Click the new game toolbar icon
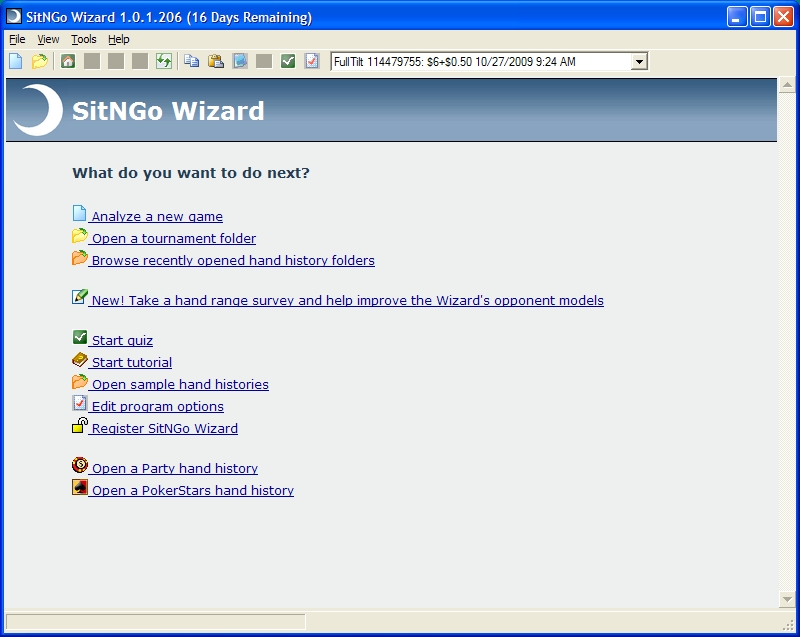Image resolution: width=800 pixels, height=637 pixels. tap(16, 61)
